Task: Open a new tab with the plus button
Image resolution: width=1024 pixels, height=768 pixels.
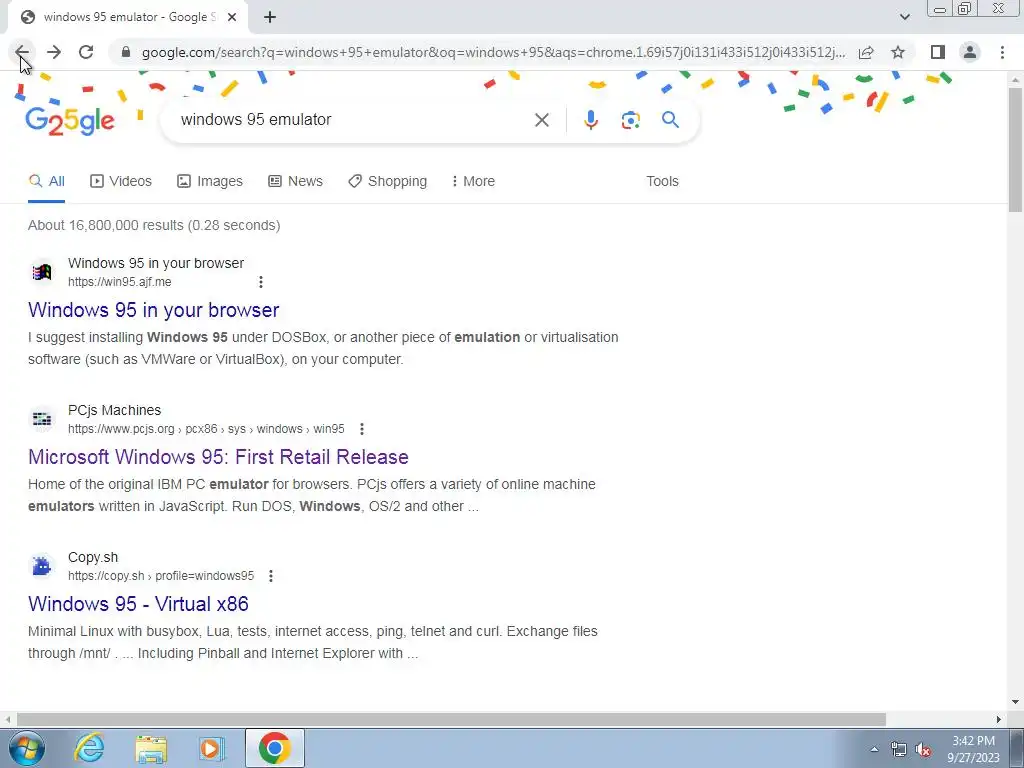Action: tap(270, 17)
